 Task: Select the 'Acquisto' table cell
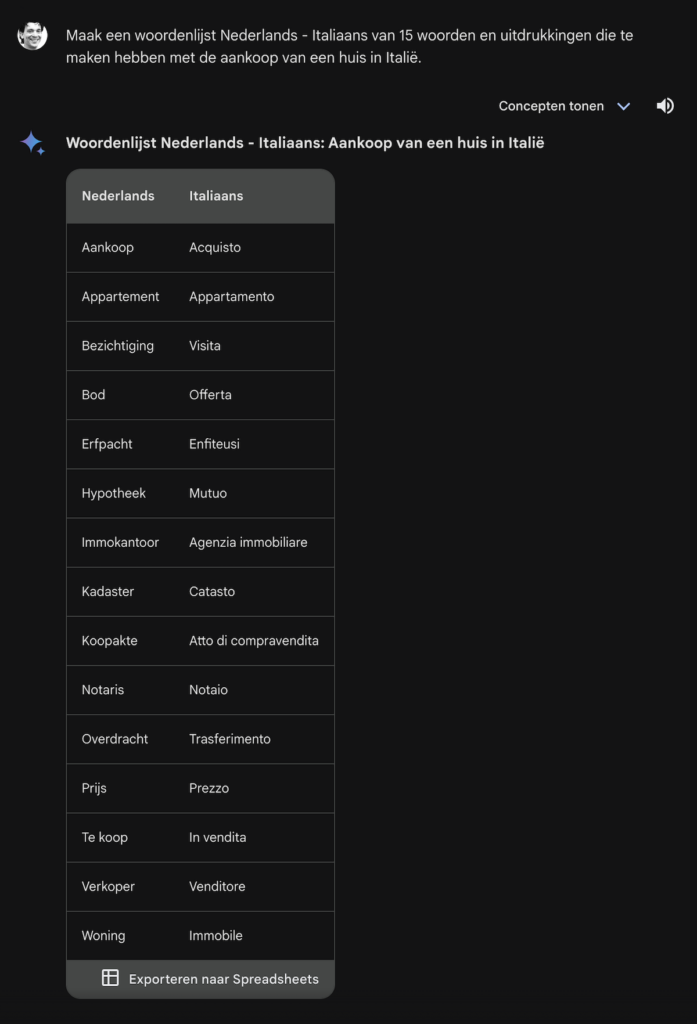coord(215,247)
